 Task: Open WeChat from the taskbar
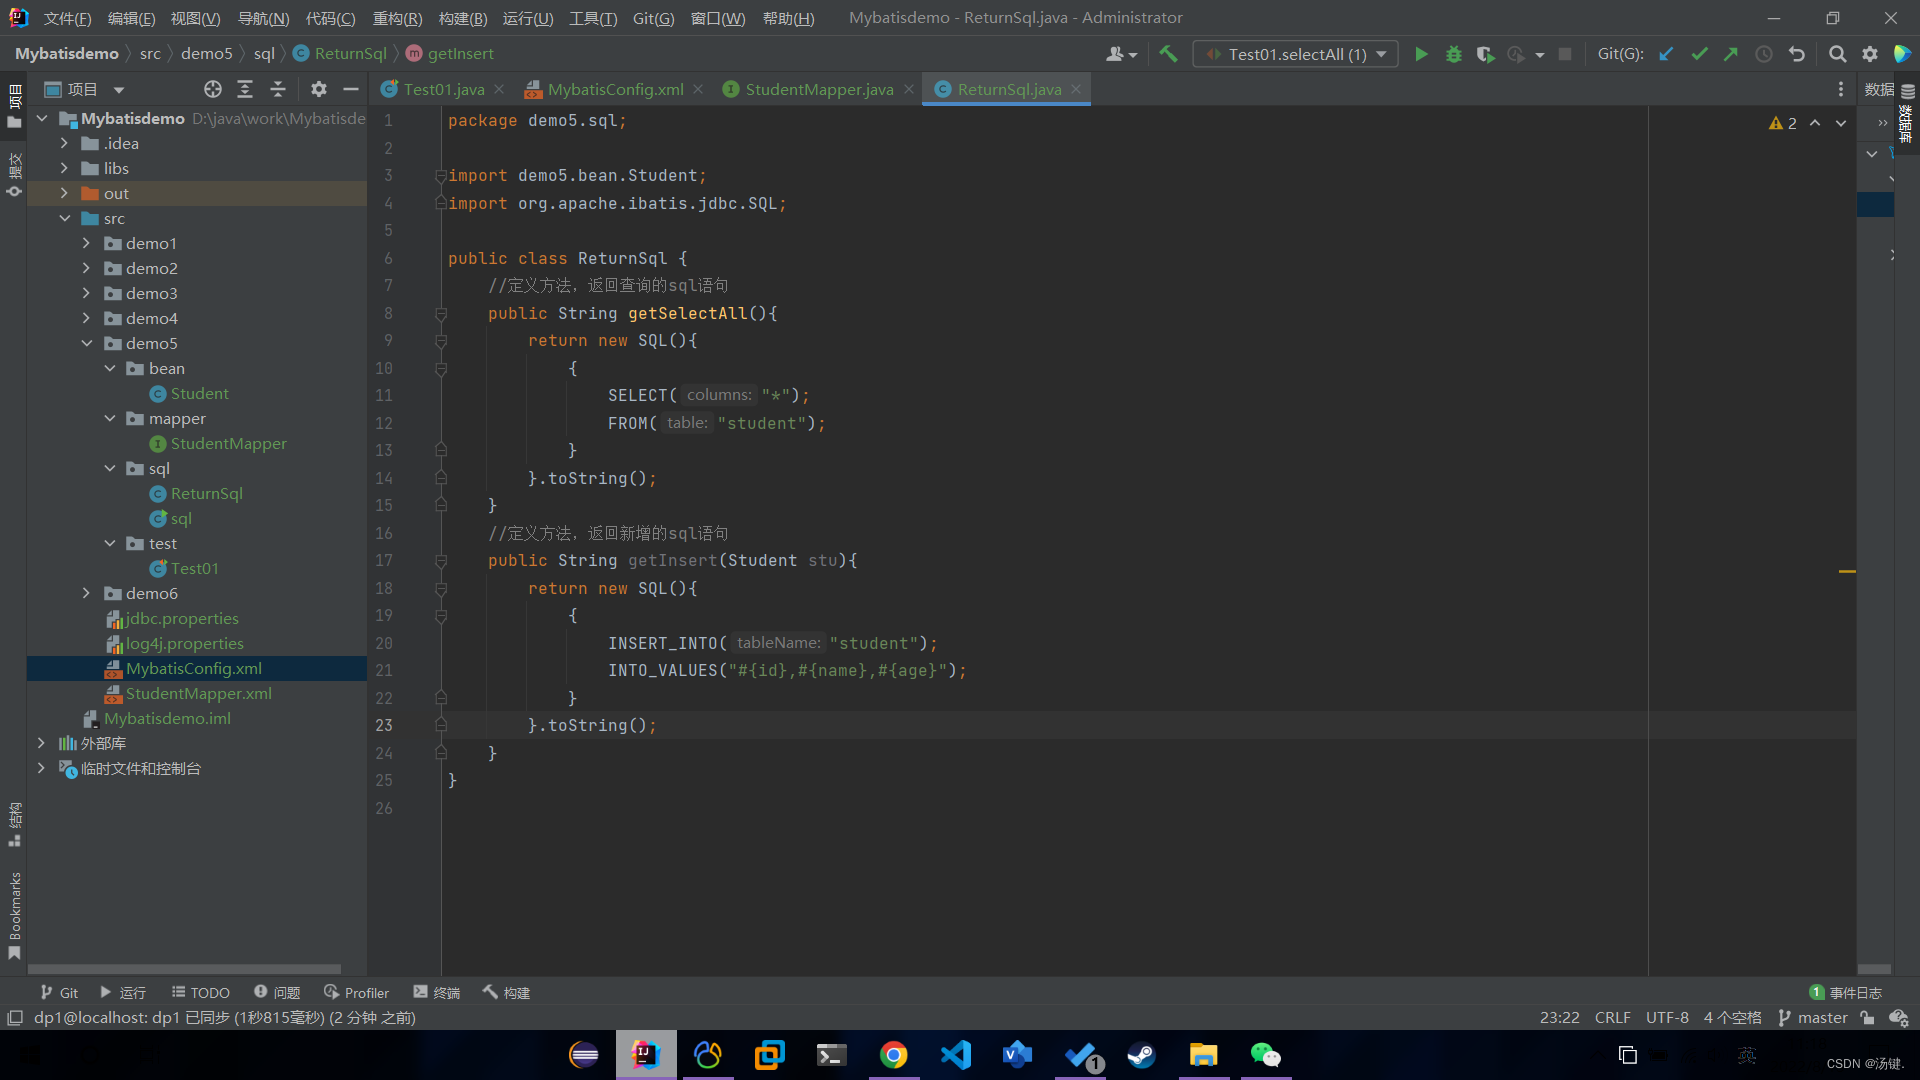coord(1265,1055)
